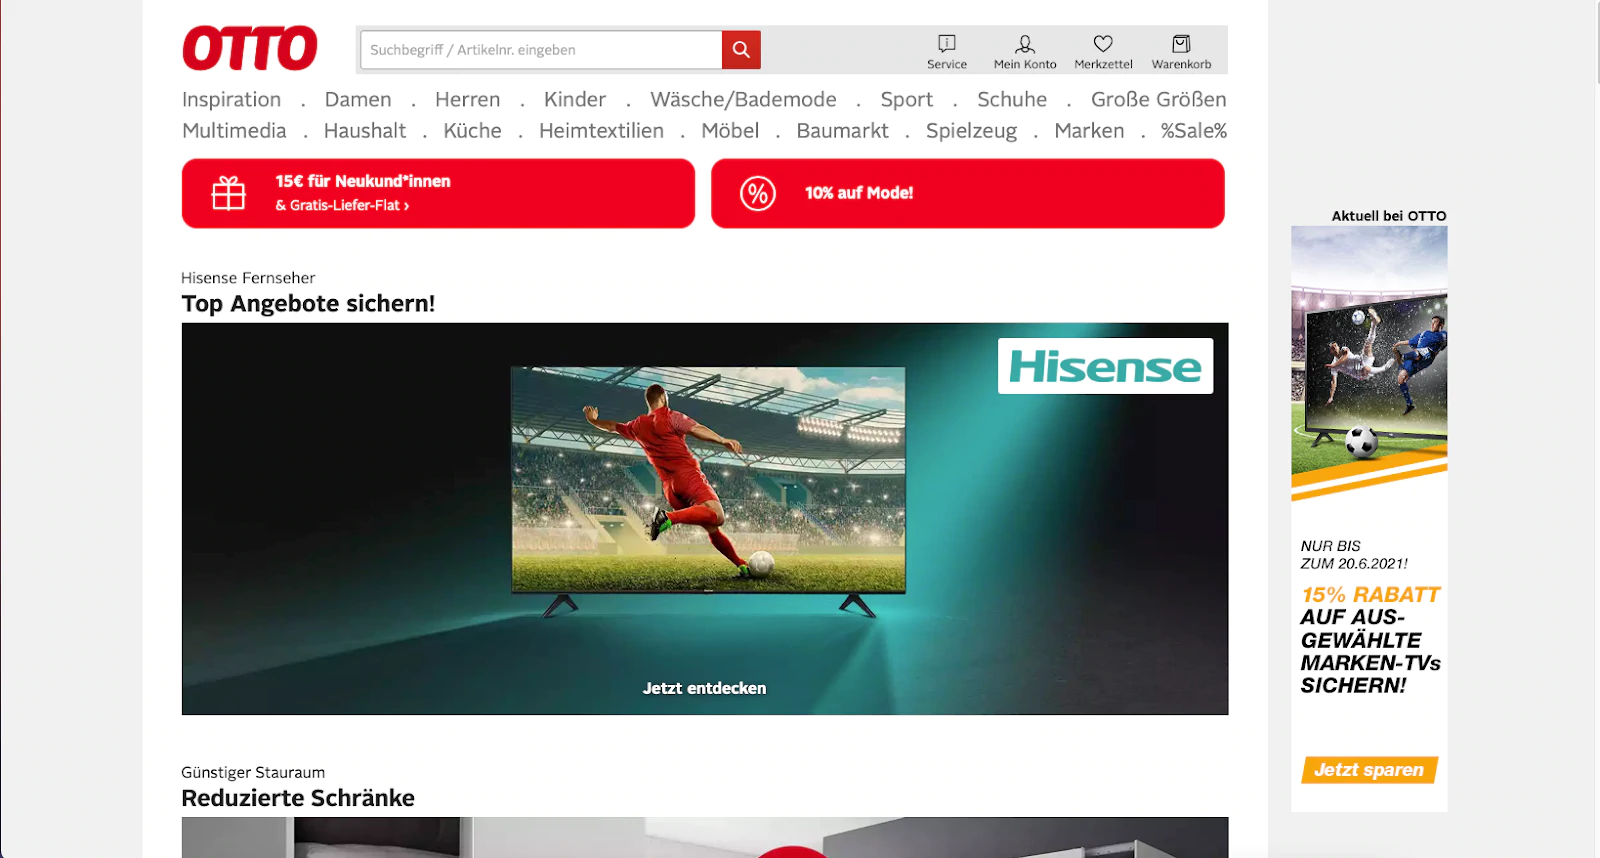The image size is (1600, 858).
Task: Click the gift icon in Neukund*innen banner
Action: coord(228,193)
